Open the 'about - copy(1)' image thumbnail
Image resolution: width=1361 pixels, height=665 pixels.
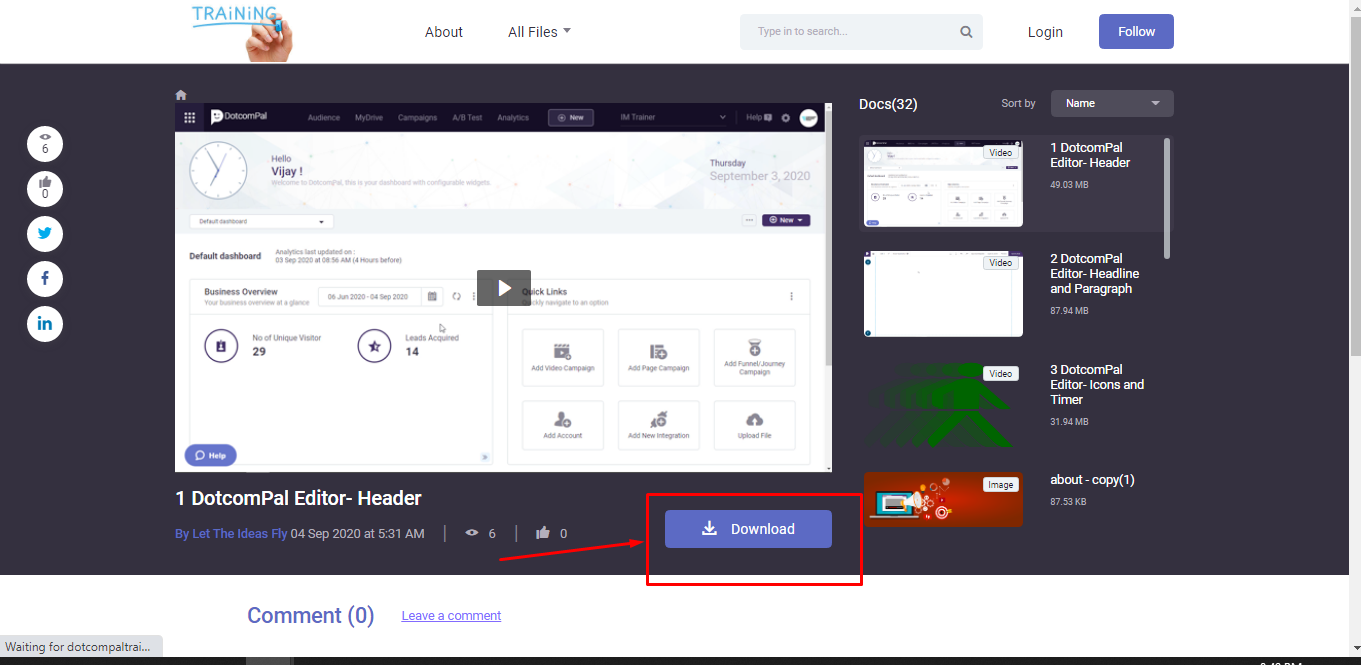[x=943, y=500]
